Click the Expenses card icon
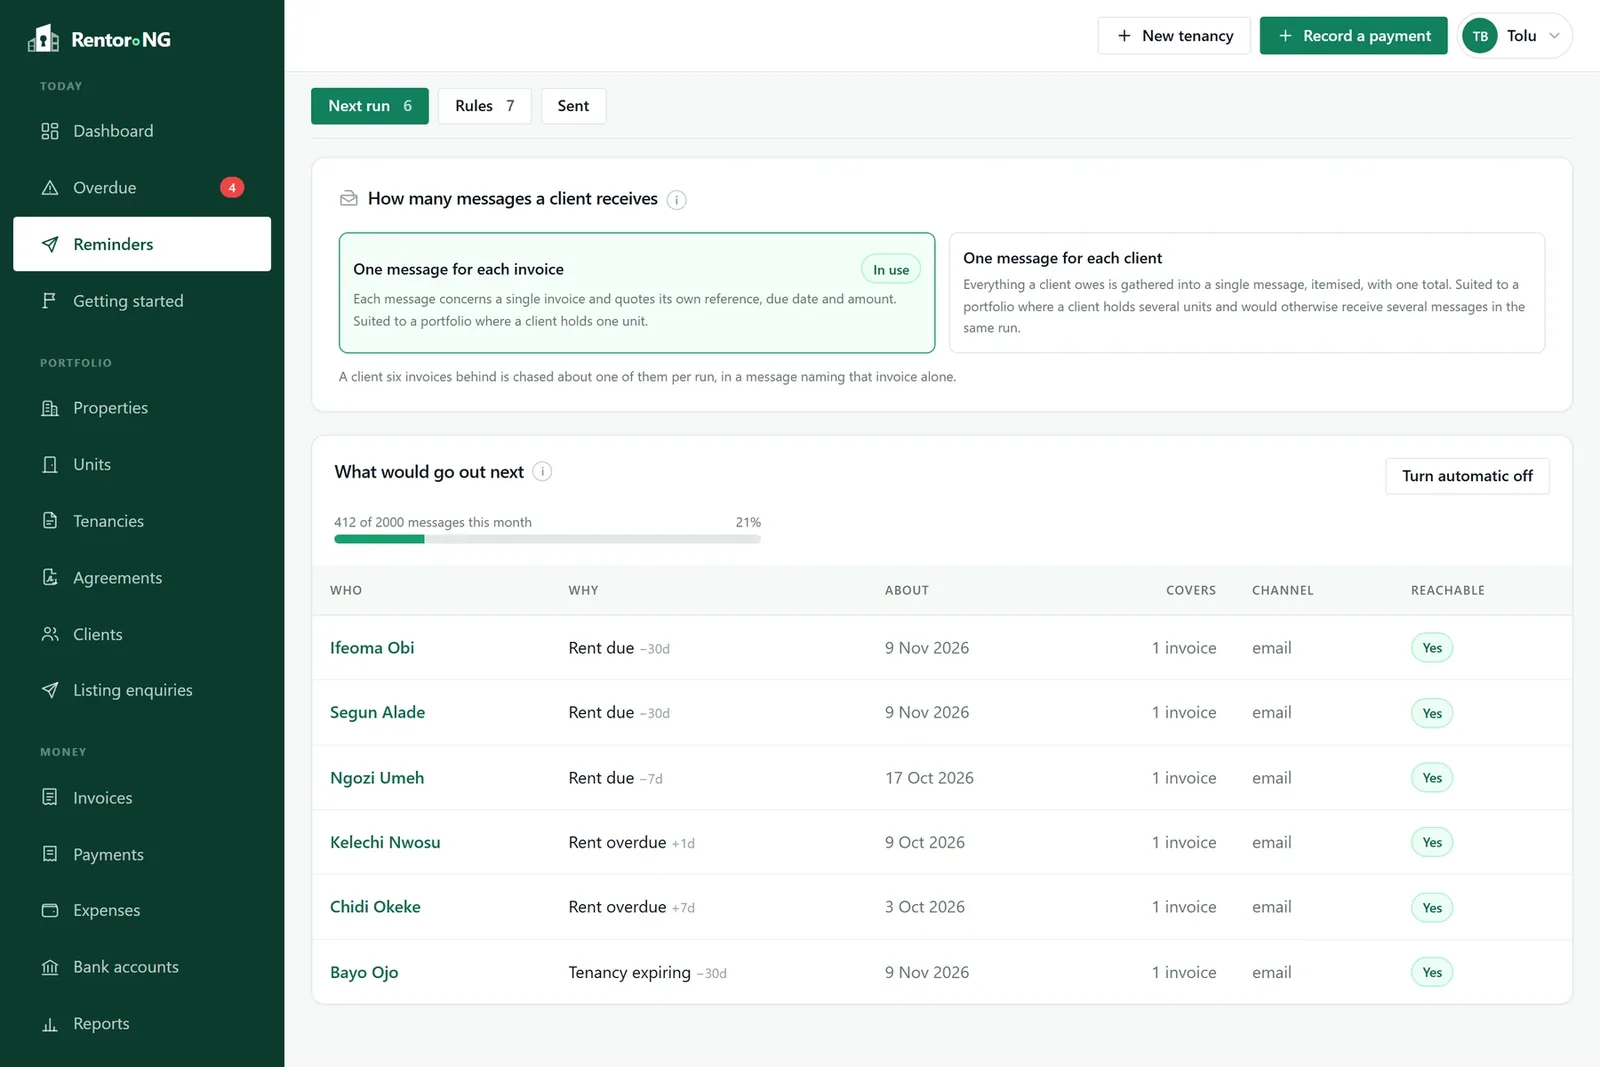 click(50, 910)
